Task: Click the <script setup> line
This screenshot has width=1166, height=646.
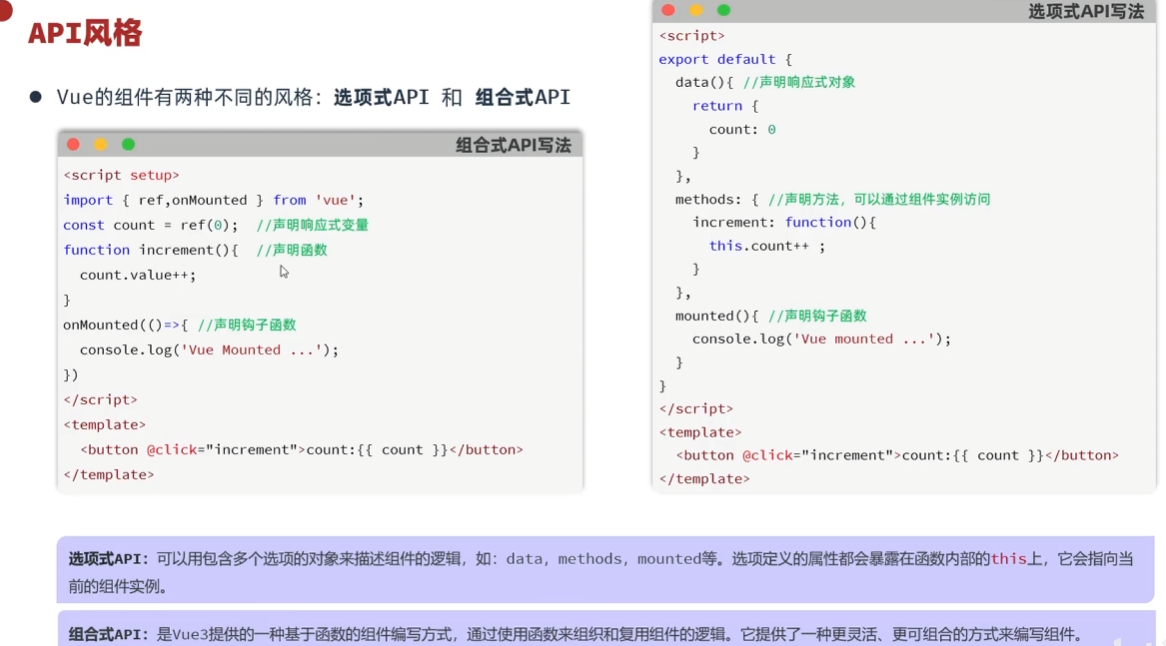Action: 121,175
